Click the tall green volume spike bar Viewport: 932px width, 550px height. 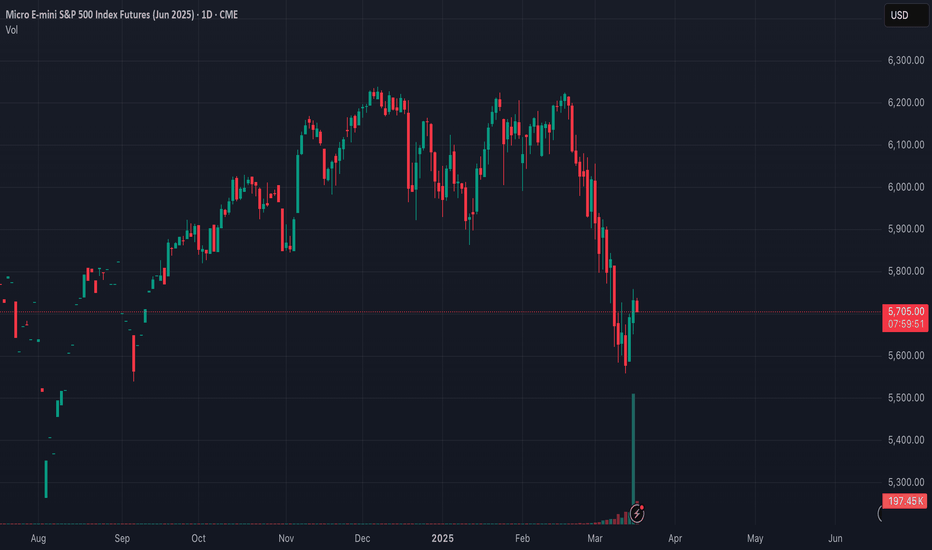(633, 452)
